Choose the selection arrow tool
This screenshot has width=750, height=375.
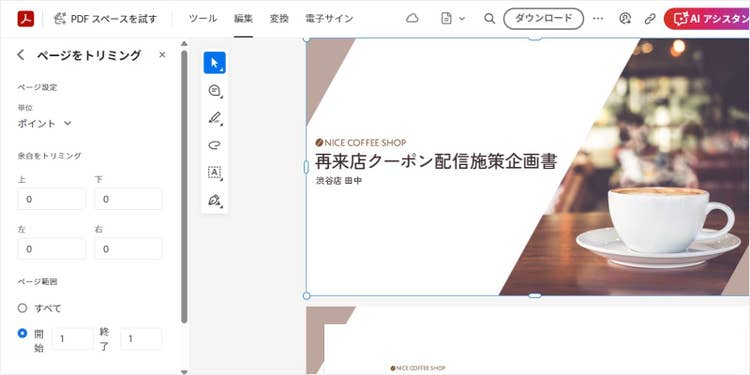coord(215,63)
